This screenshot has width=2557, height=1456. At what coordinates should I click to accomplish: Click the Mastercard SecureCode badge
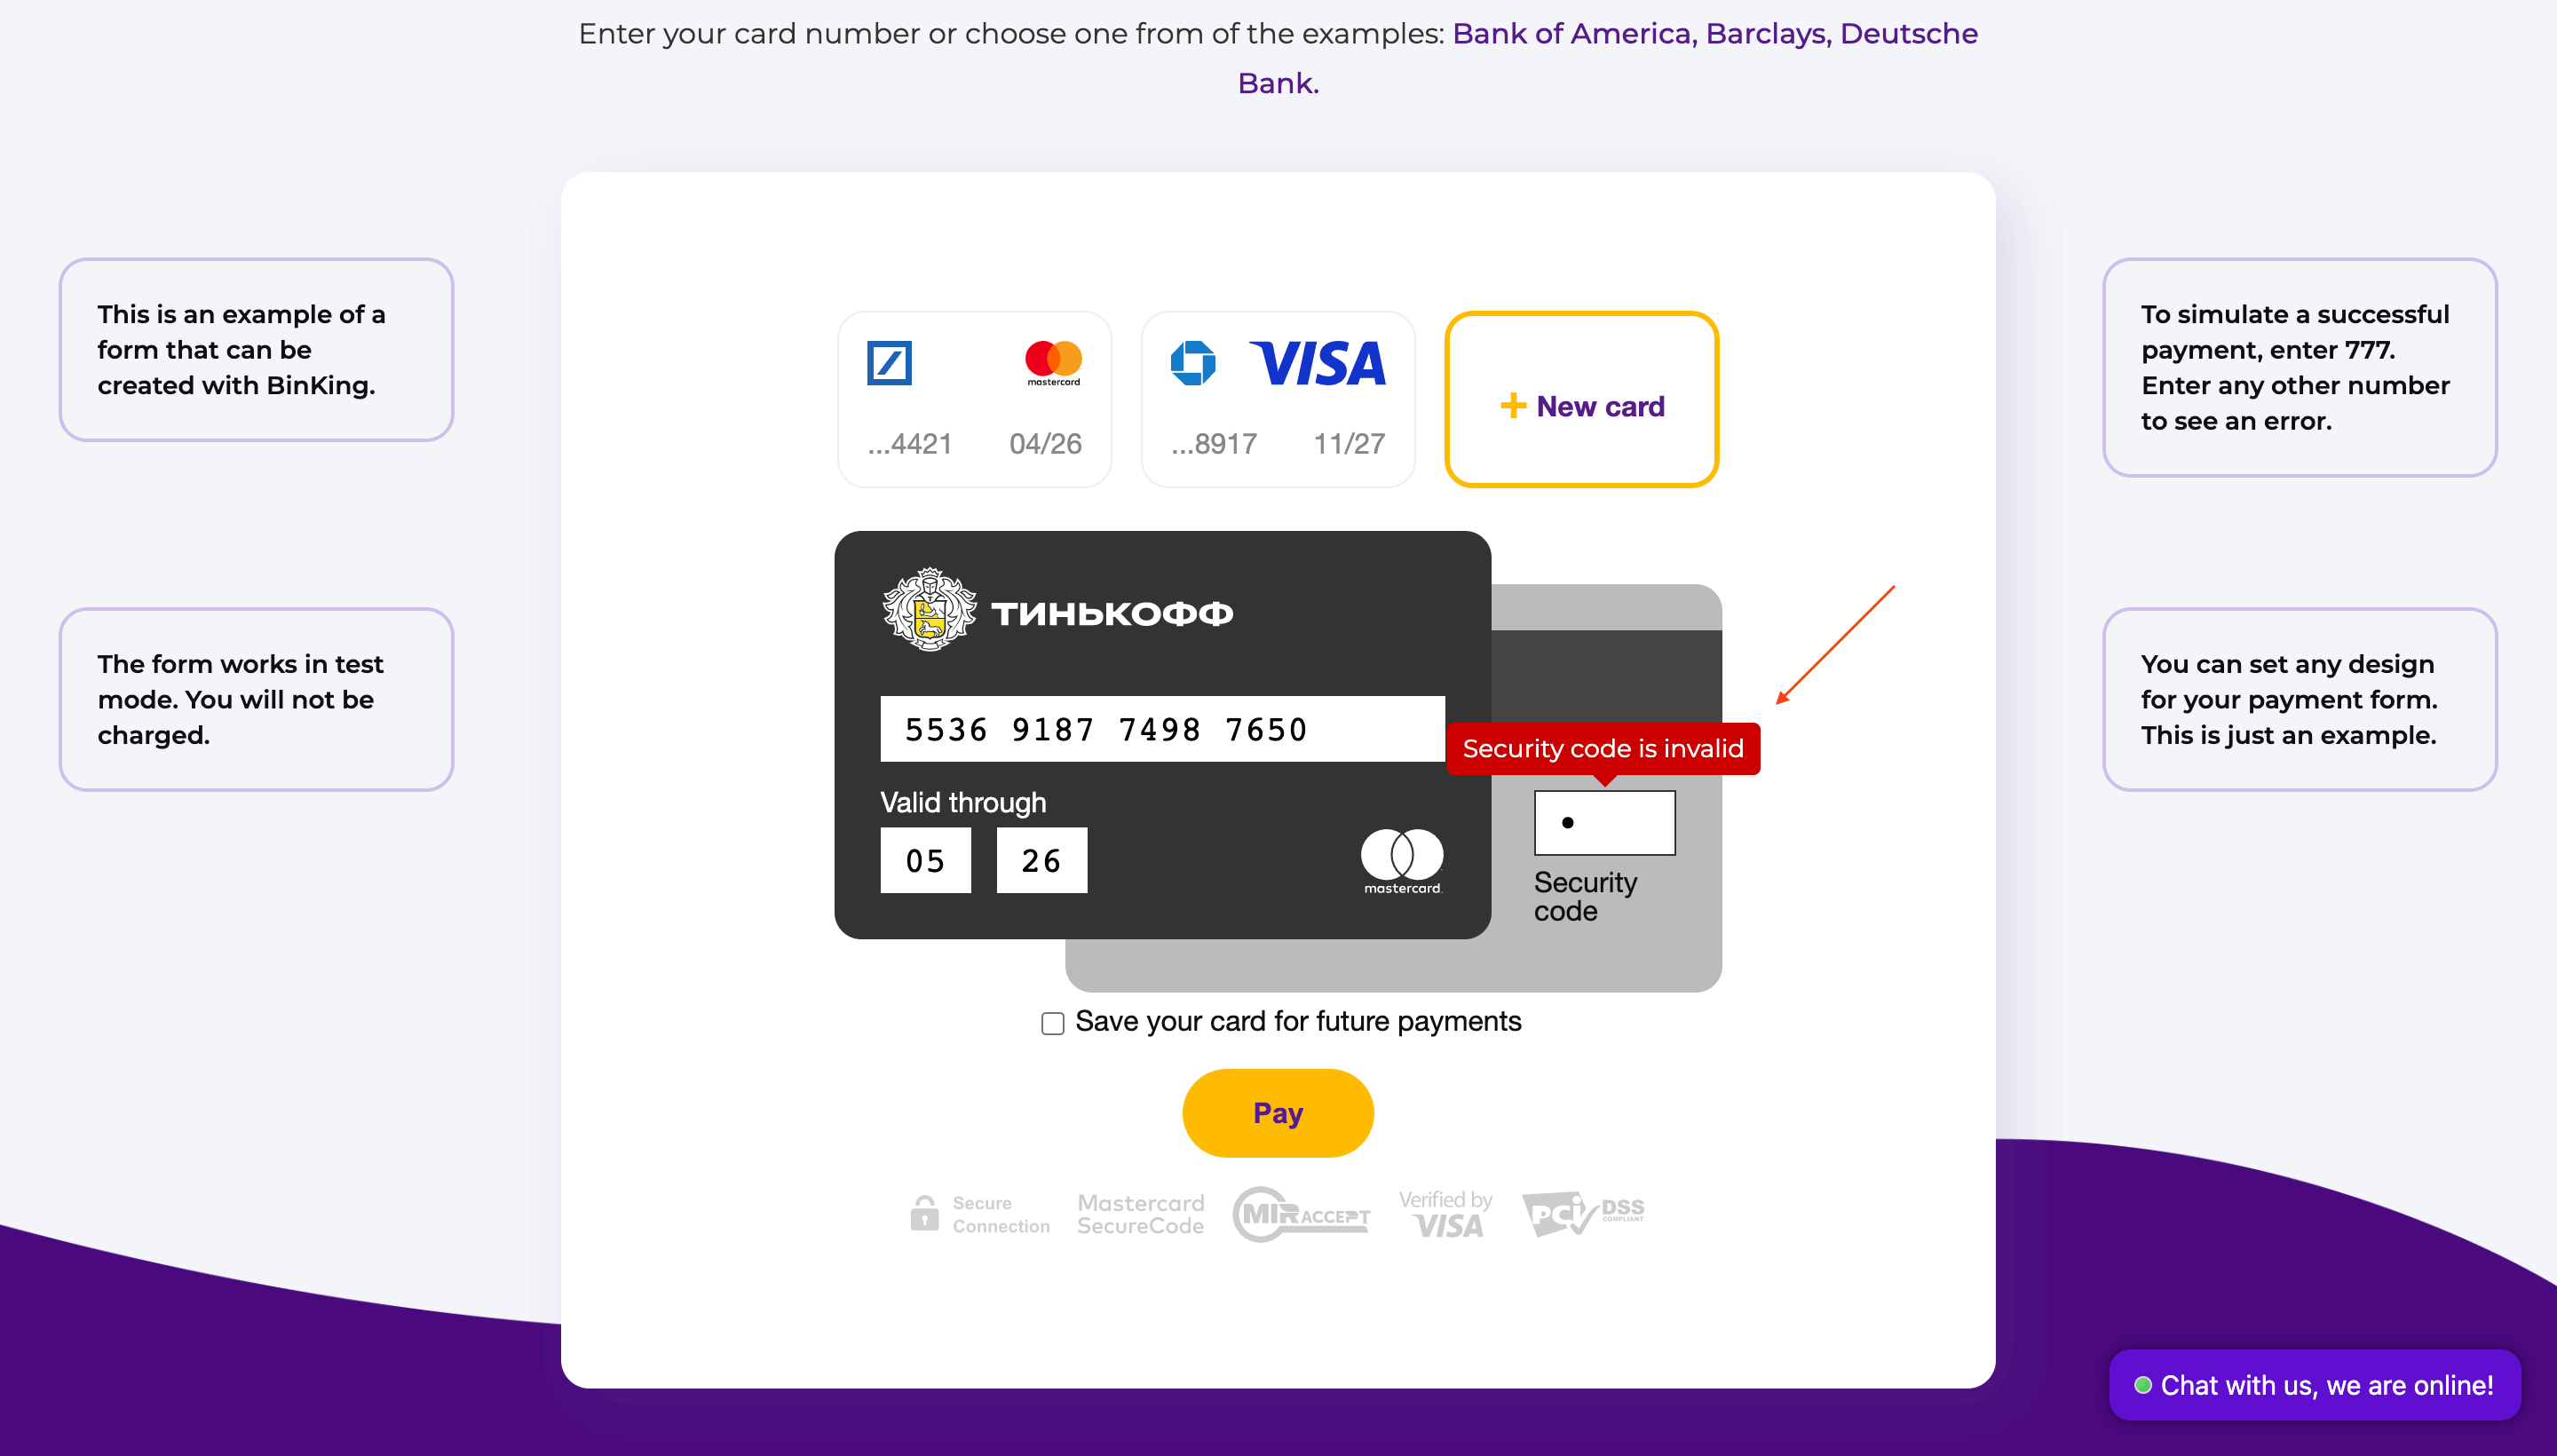coord(1140,1214)
